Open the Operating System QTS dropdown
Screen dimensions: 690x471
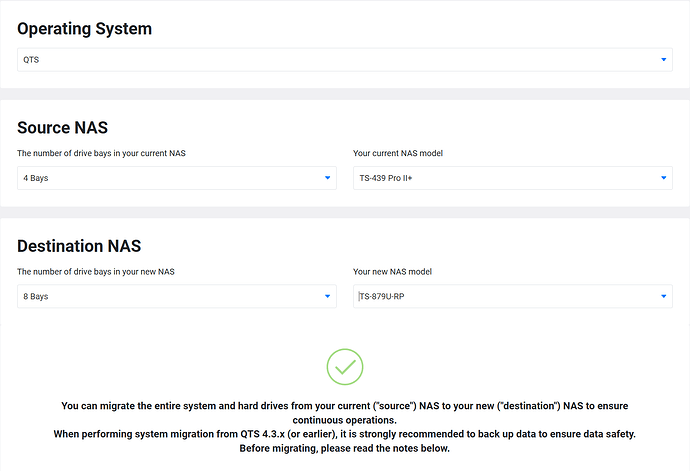345,59
